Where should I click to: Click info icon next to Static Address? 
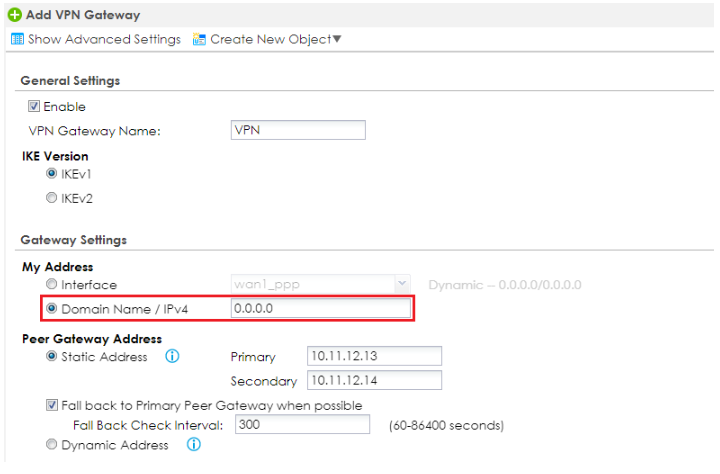tap(171, 356)
